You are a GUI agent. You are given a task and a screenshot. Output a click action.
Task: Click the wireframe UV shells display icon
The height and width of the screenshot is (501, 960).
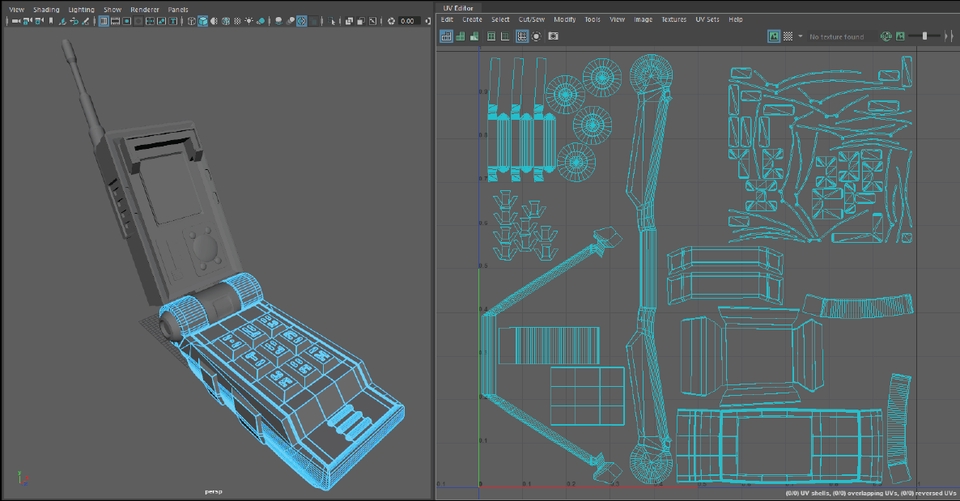point(446,36)
